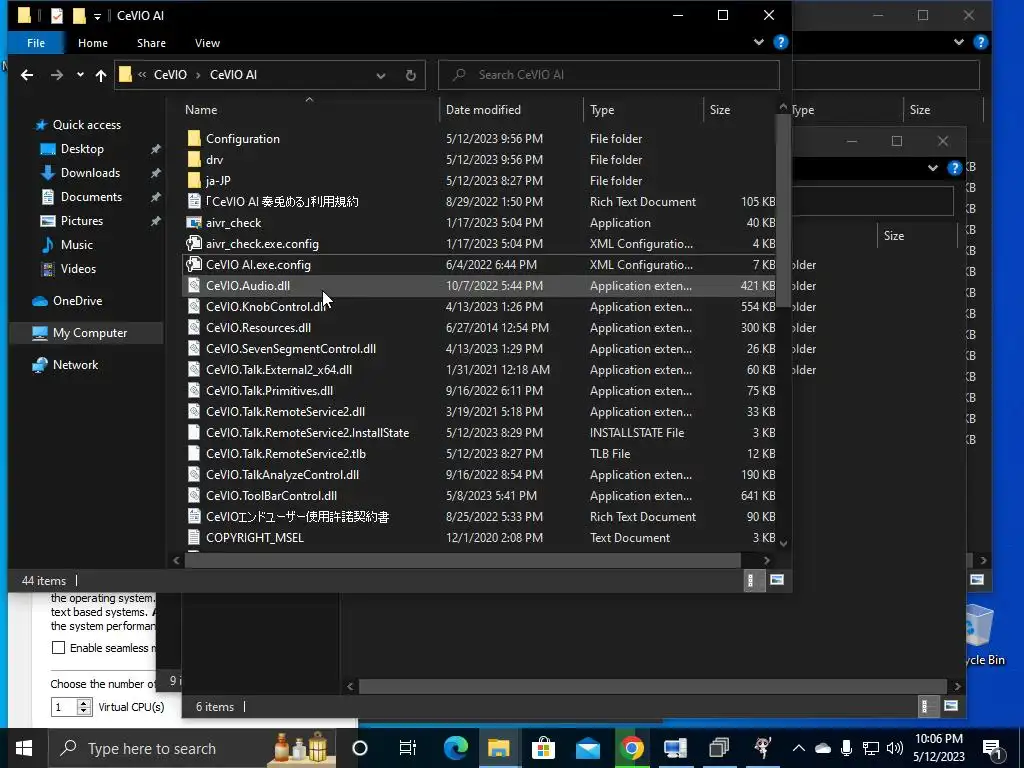Screen dimensions: 1024x768
Task: Show hidden system tray icons
Action: pos(799,748)
